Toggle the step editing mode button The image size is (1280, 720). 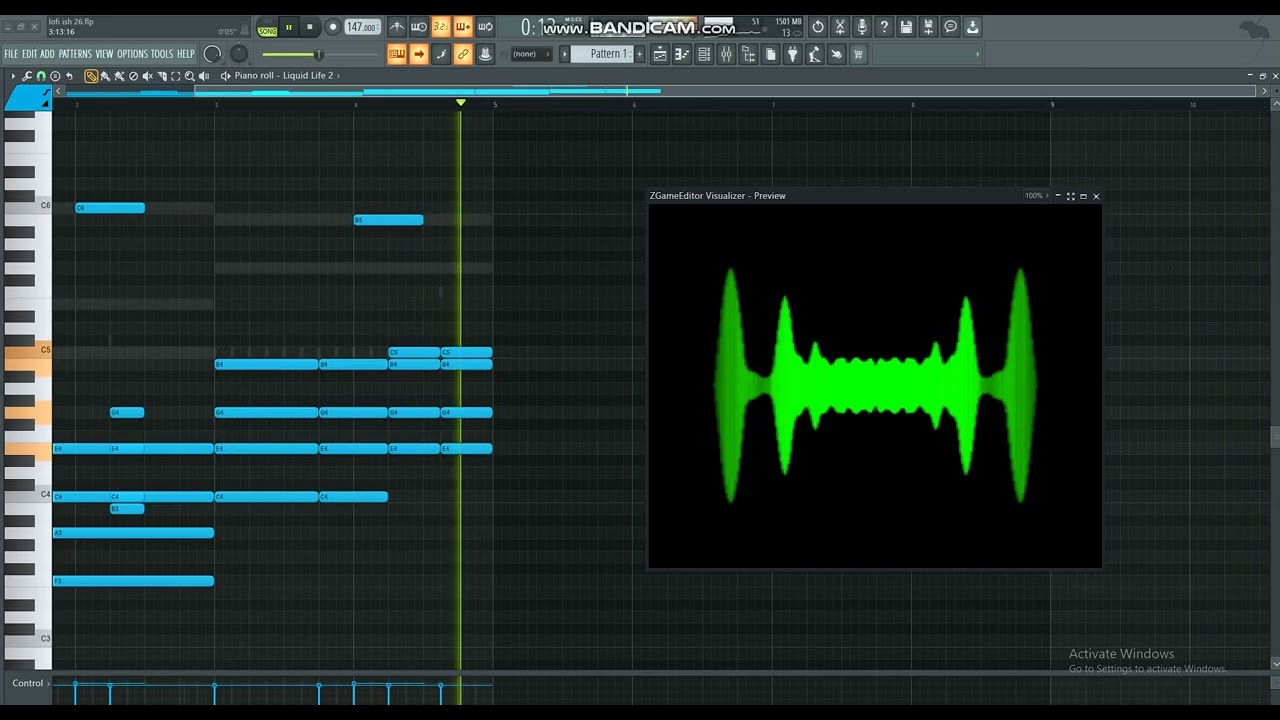441,54
